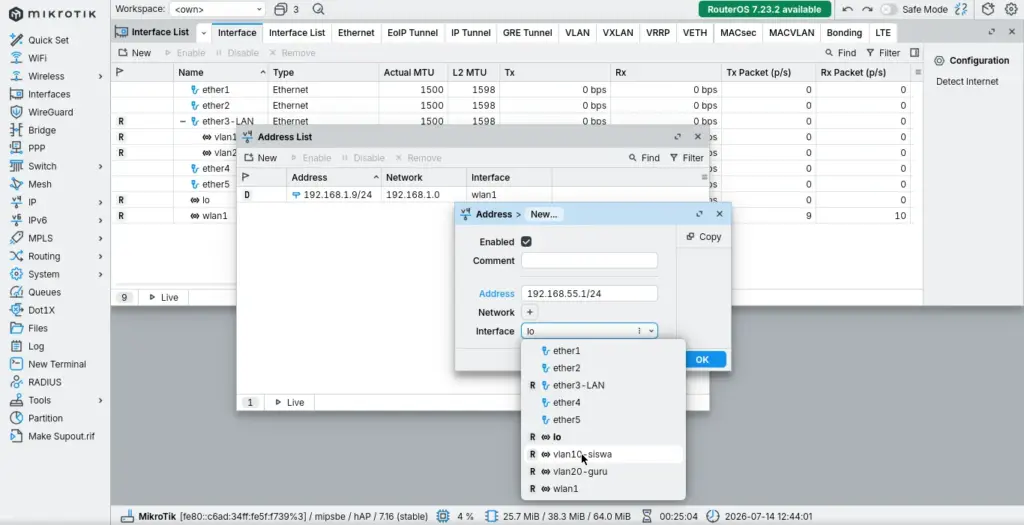The height and width of the screenshot is (525, 1024).
Task: Collapse the ether3-LAN tree row
Action: click(x=183, y=121)
